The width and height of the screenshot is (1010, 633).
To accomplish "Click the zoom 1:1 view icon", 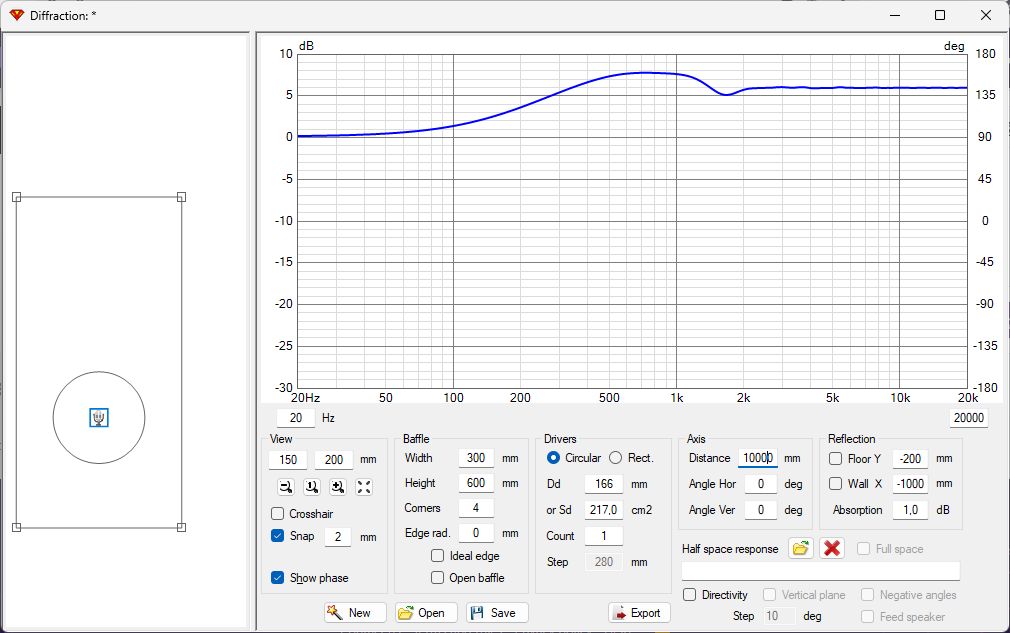I will pos(312,487).
